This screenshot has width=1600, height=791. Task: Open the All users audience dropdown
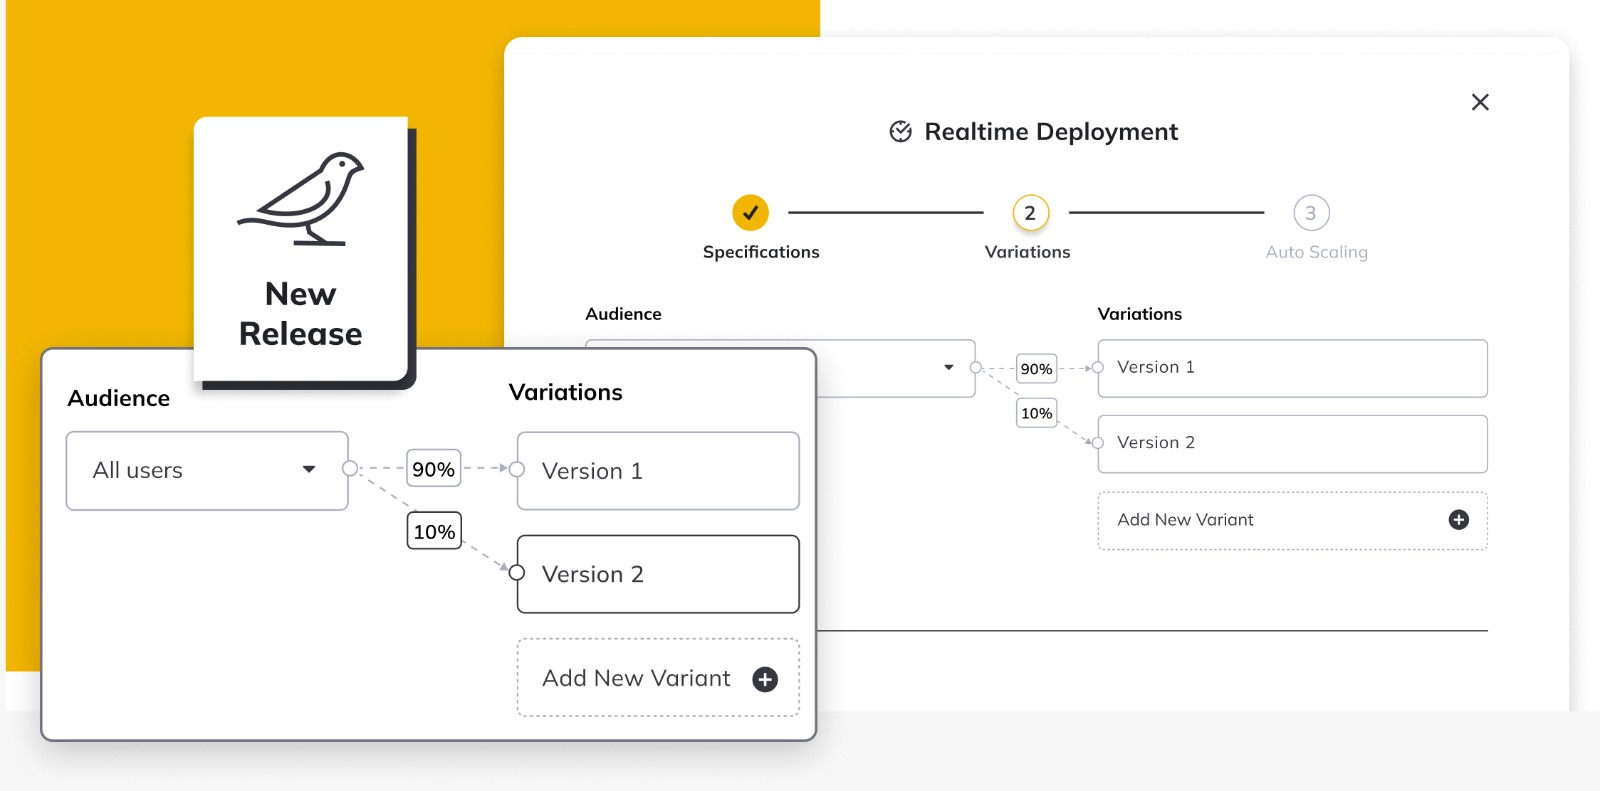[x=207, y=471]
